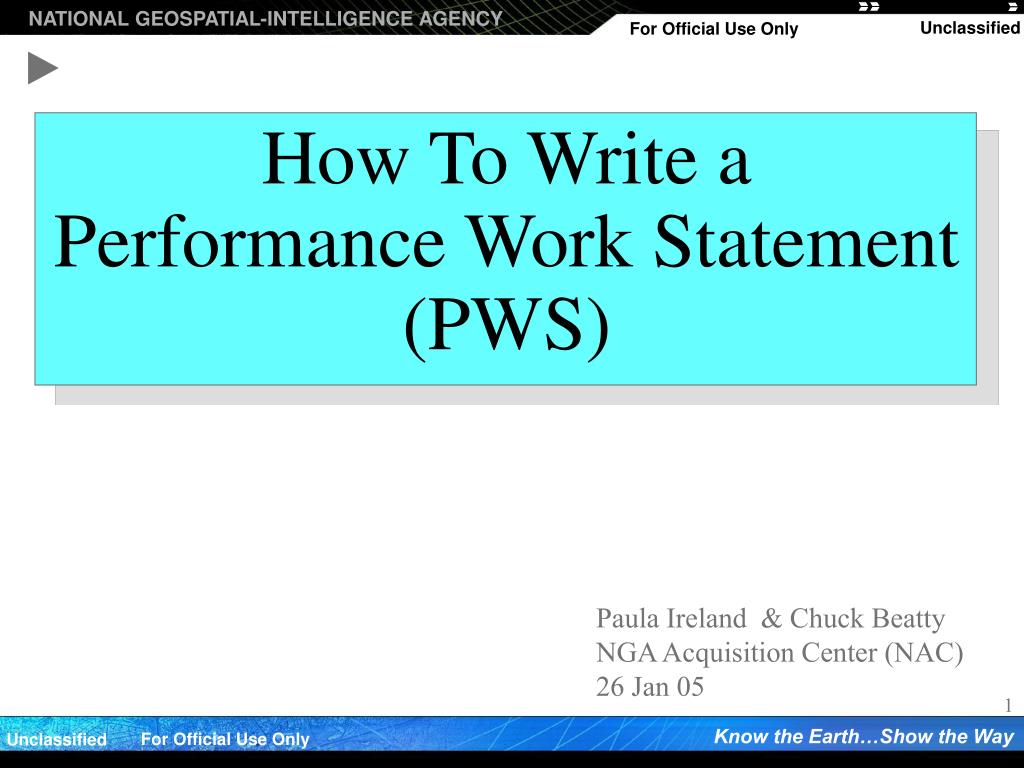
Task: Click the slide number '1'
Action: click(x=1008, y=705)
